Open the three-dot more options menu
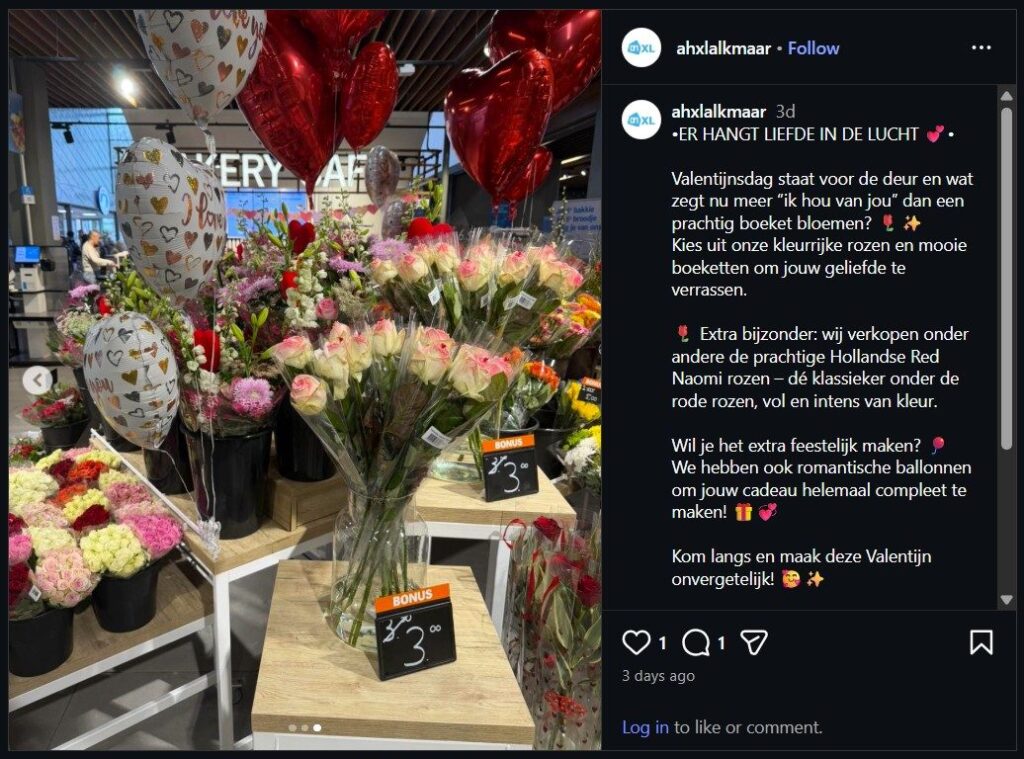The image size is (1024, 759). pos(981,48)
